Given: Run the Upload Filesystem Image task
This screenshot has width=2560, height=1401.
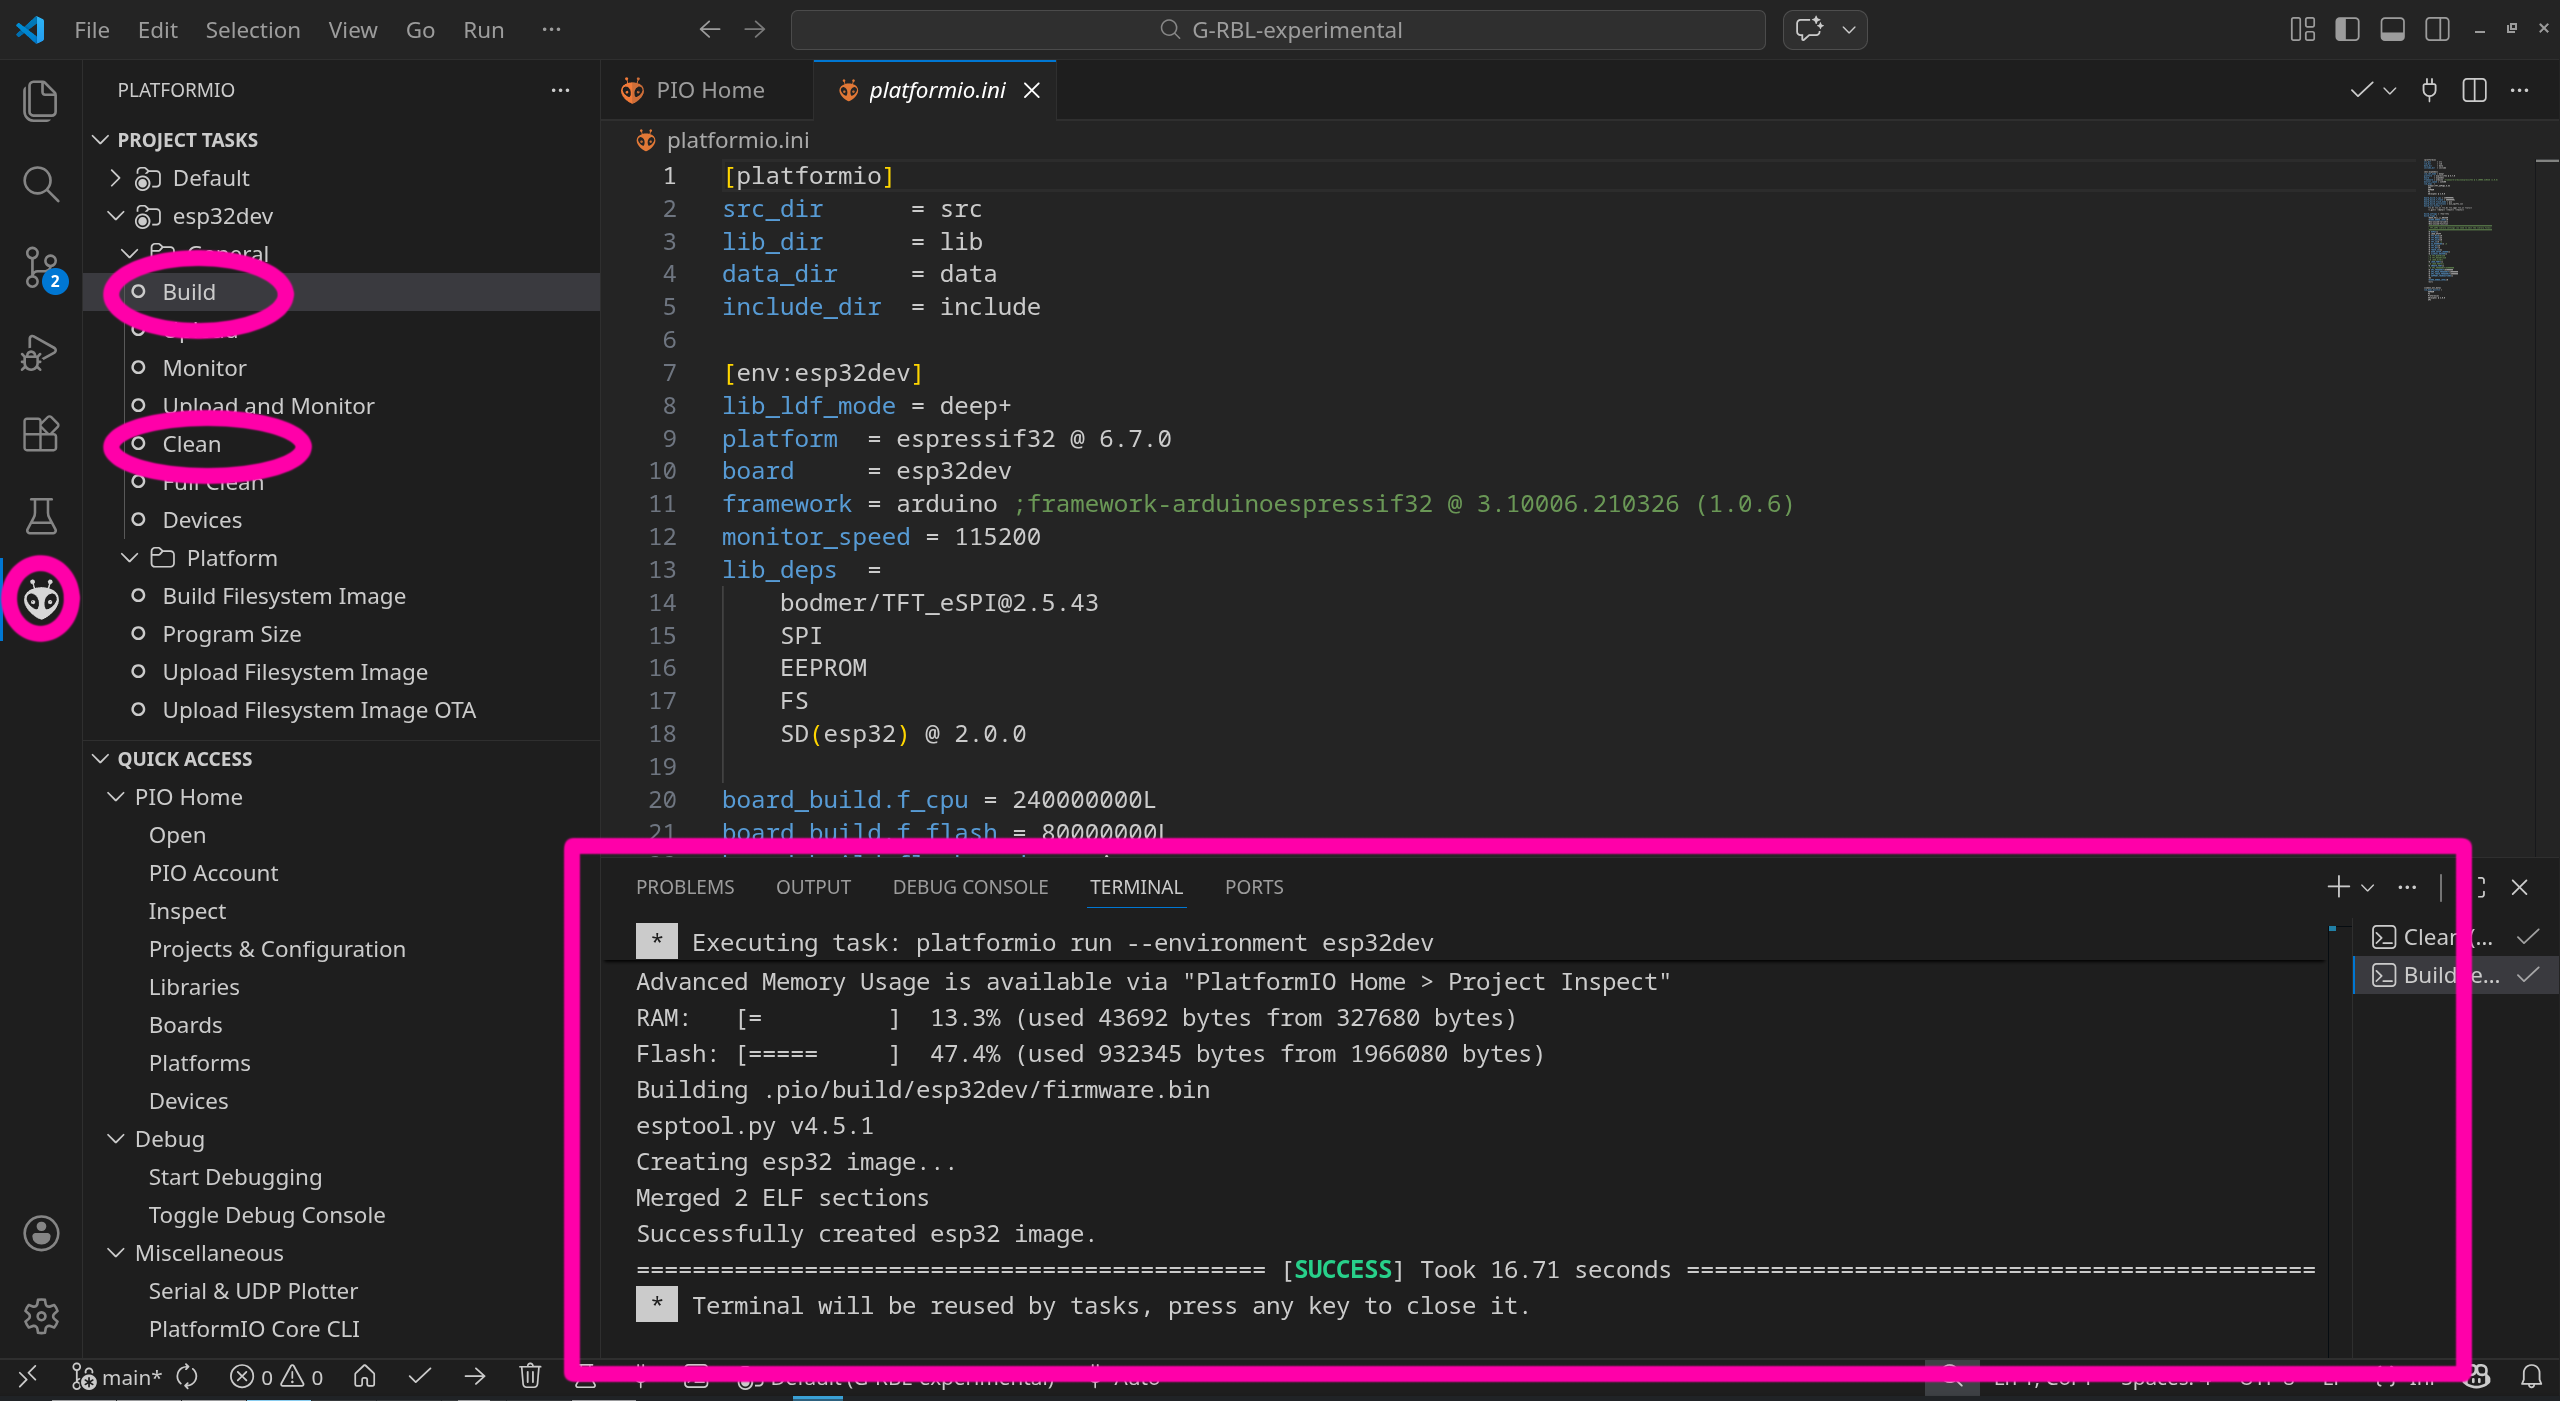Looking at the screenshot, I should point(294,672).
